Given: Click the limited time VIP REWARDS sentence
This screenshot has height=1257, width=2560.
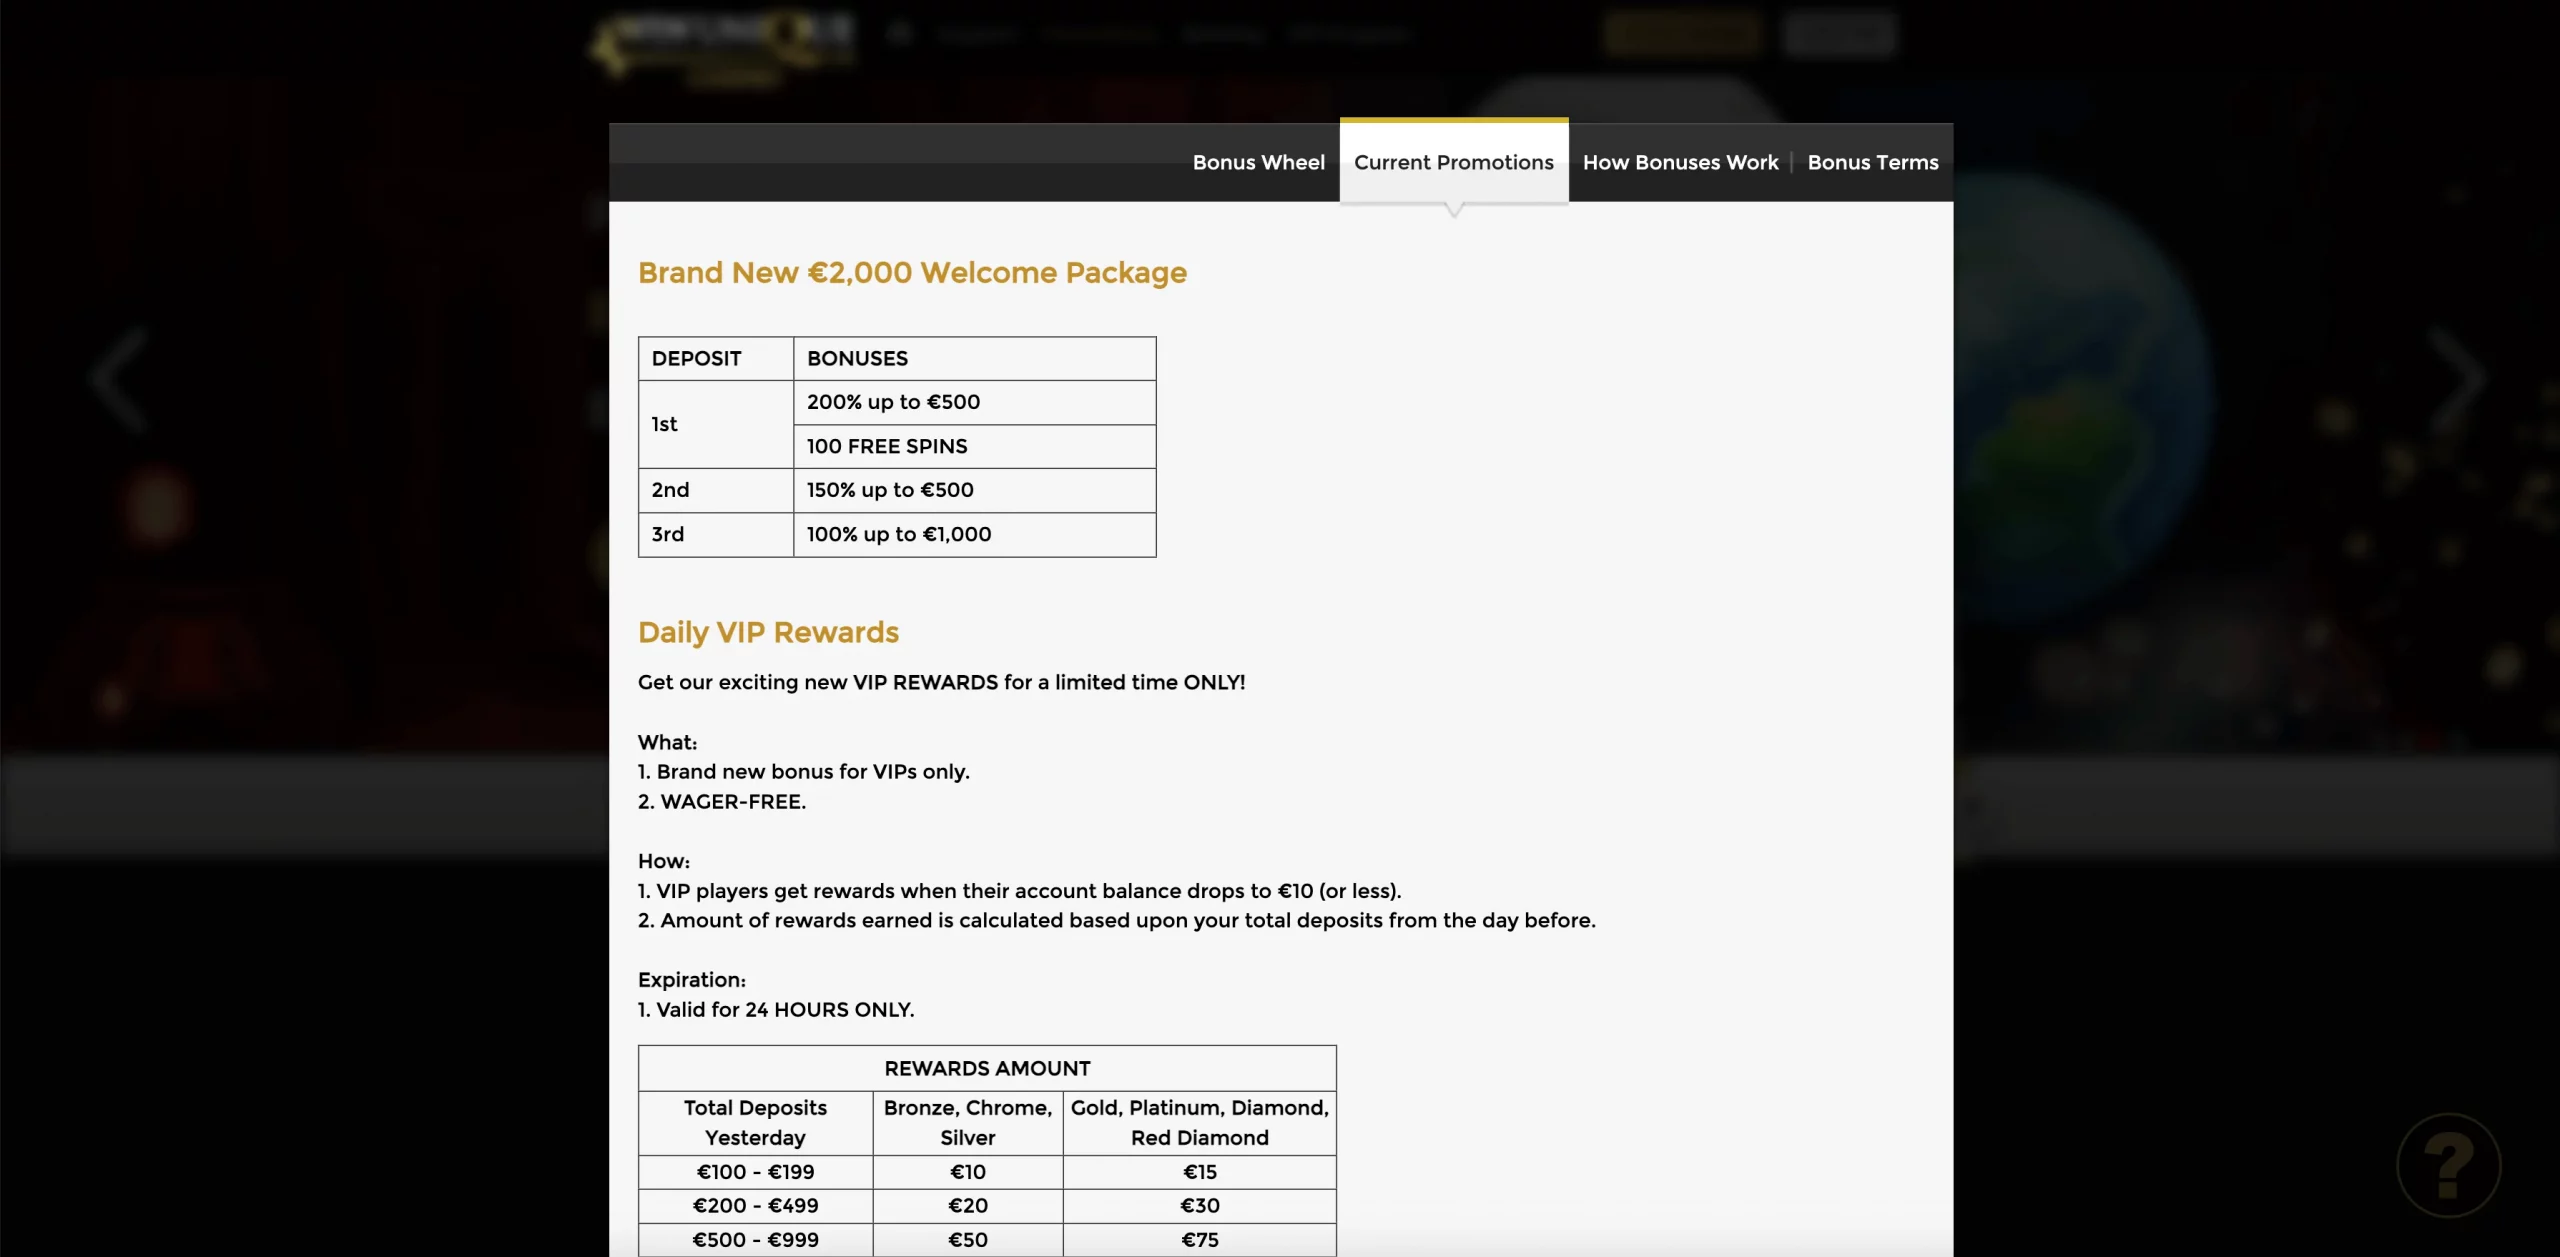Looking at the screenshot, I should [941, 682].
